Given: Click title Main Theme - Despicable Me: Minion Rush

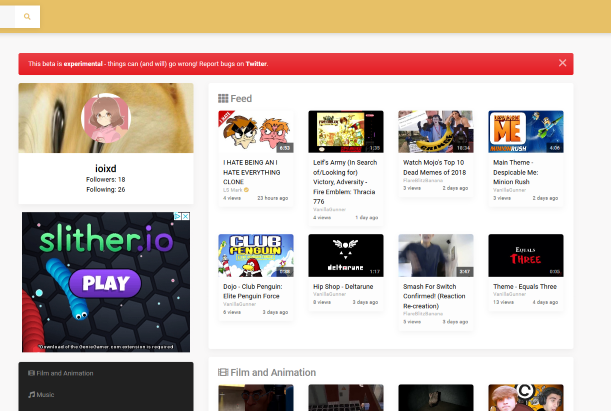Looking at the screenshot, I should [x=516, y=172].
